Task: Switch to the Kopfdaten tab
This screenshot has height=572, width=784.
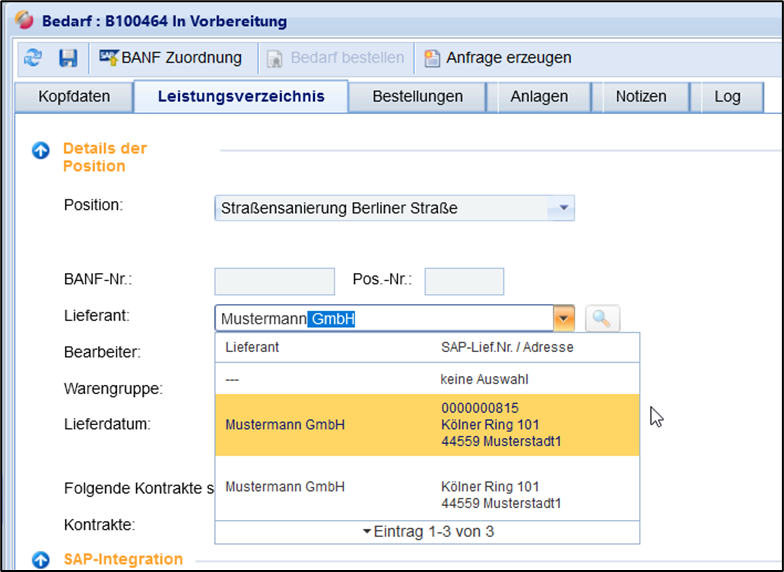Action: [73, 97]
